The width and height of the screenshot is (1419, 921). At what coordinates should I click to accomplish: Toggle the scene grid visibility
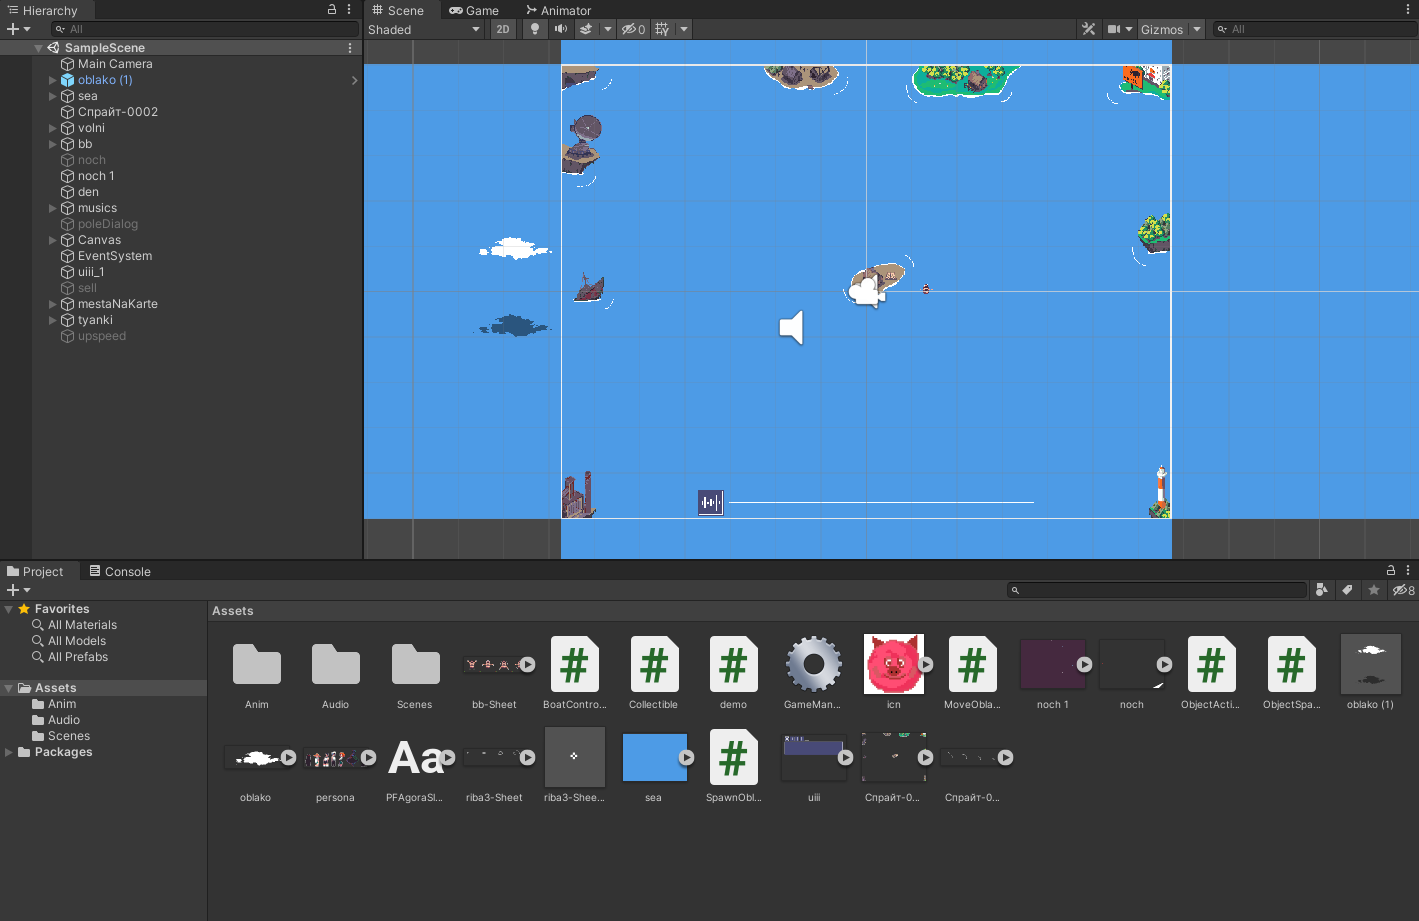click(662, 29)
